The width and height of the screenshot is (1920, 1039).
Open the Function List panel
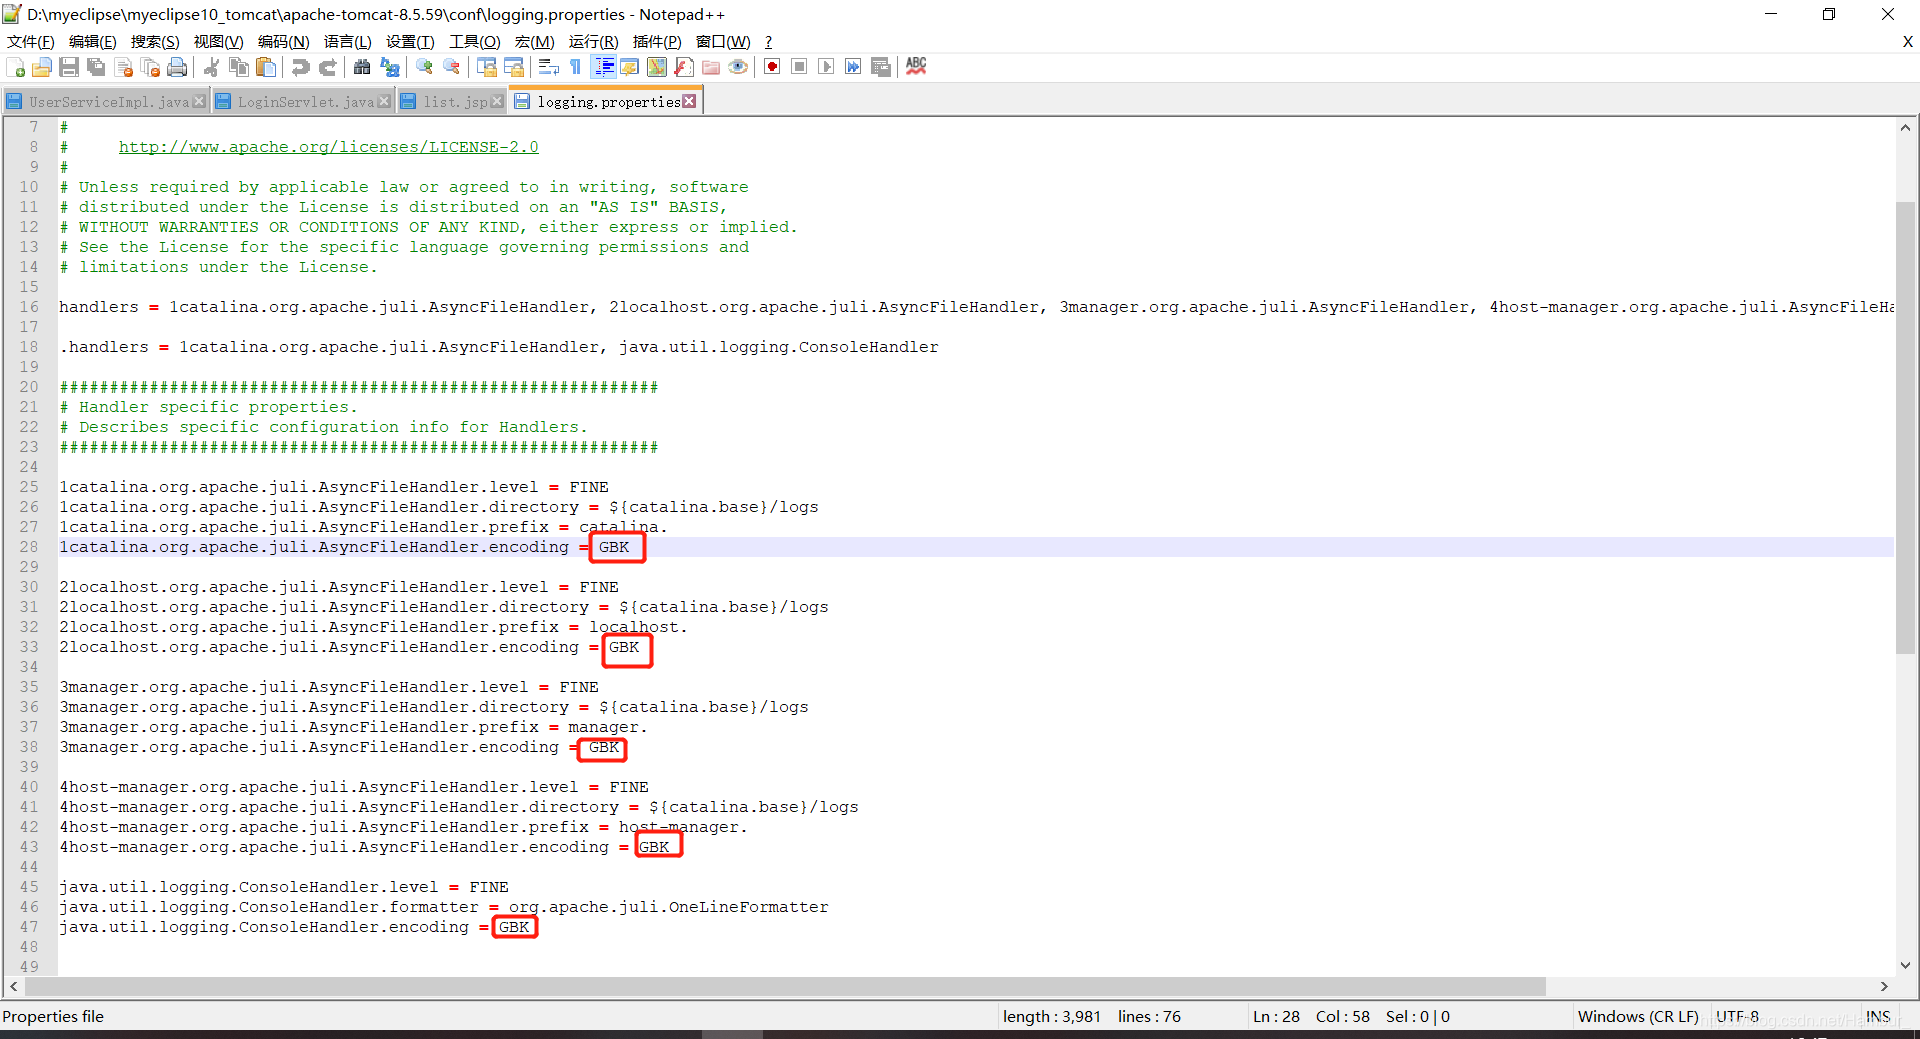[x=684, y=67]
